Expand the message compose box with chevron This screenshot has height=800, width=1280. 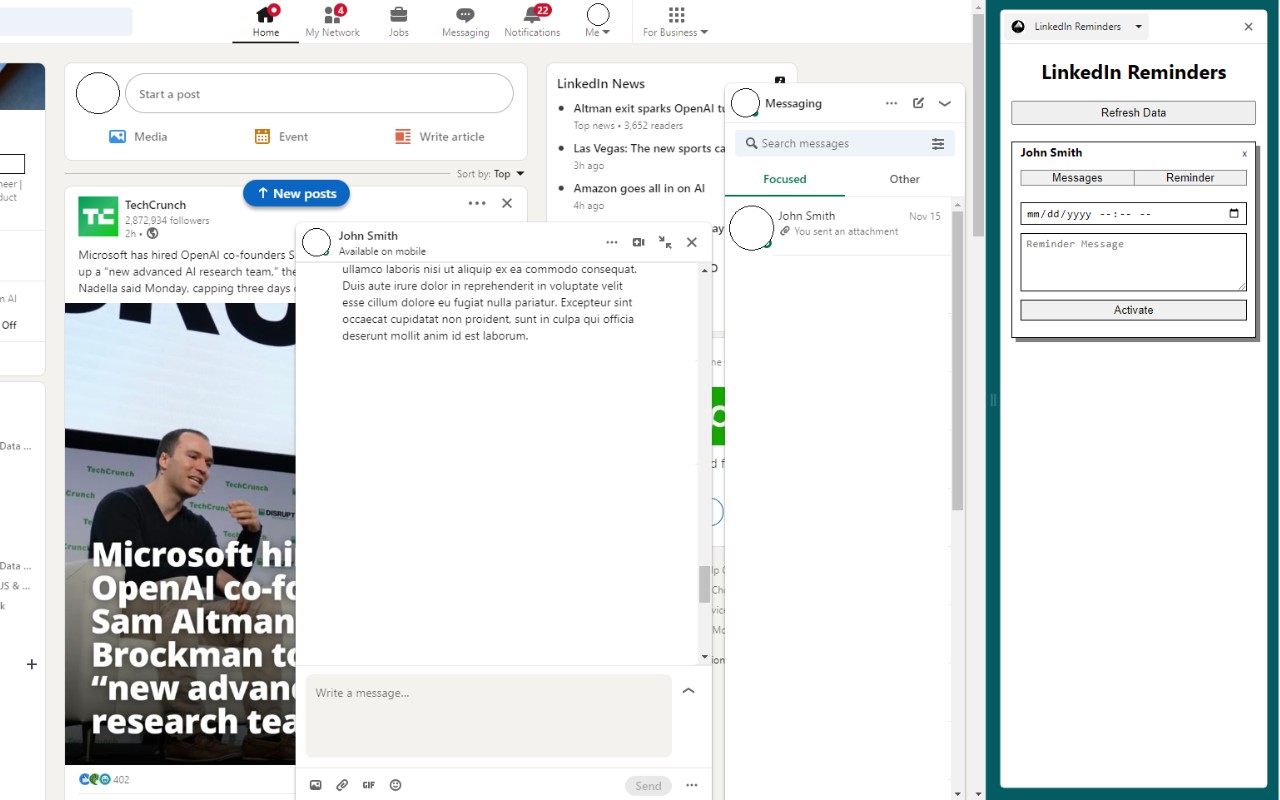pos(688,690)
